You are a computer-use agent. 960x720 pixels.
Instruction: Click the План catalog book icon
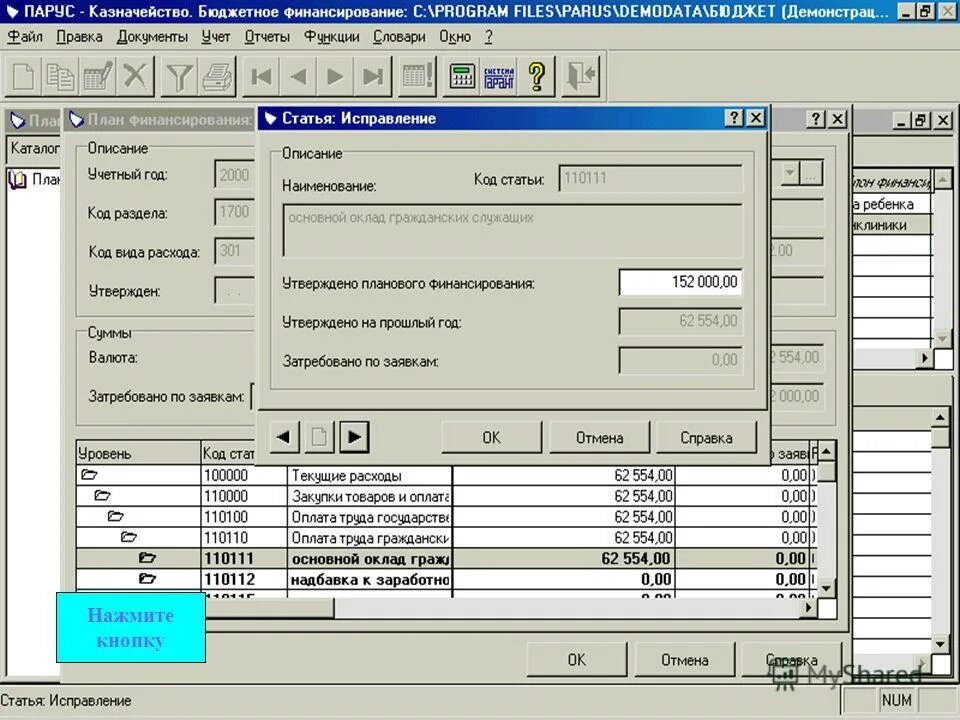click(x=18, y=180)
